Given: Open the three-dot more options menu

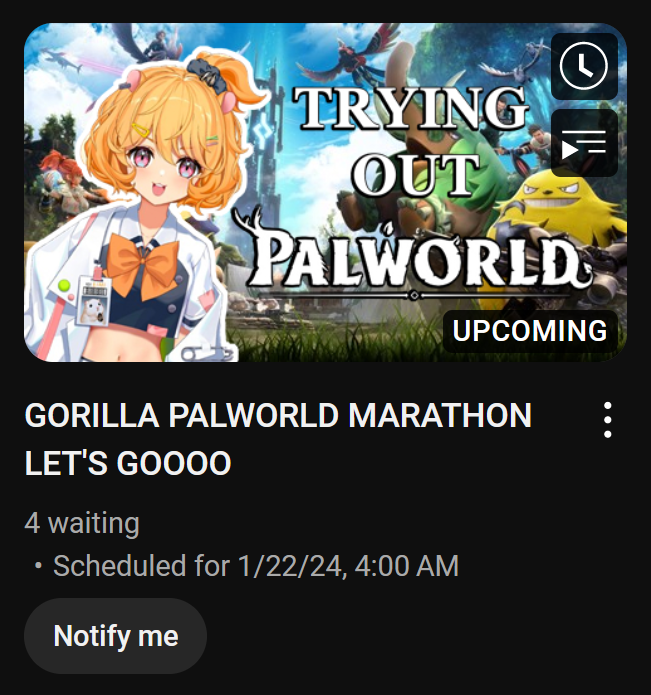Looking at the screenshot, I should coord(608,420).
